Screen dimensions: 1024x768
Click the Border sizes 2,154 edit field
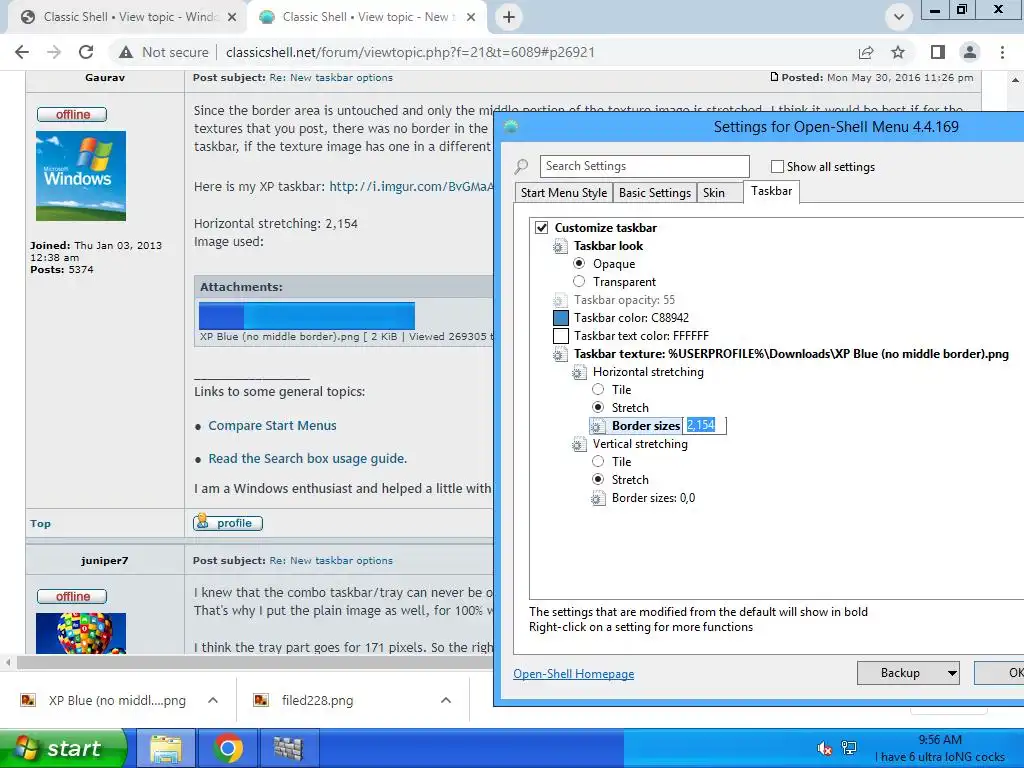(x=705, y=426)
